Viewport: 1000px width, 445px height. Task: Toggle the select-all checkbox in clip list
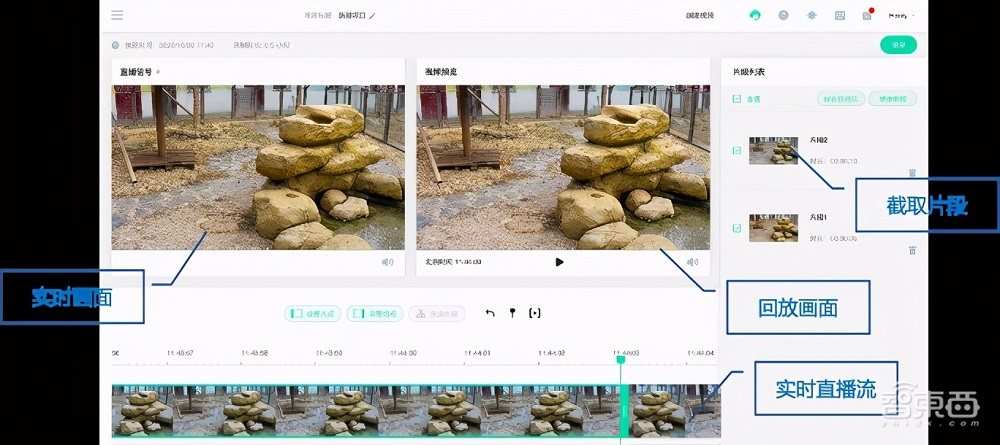pos(737,99)
